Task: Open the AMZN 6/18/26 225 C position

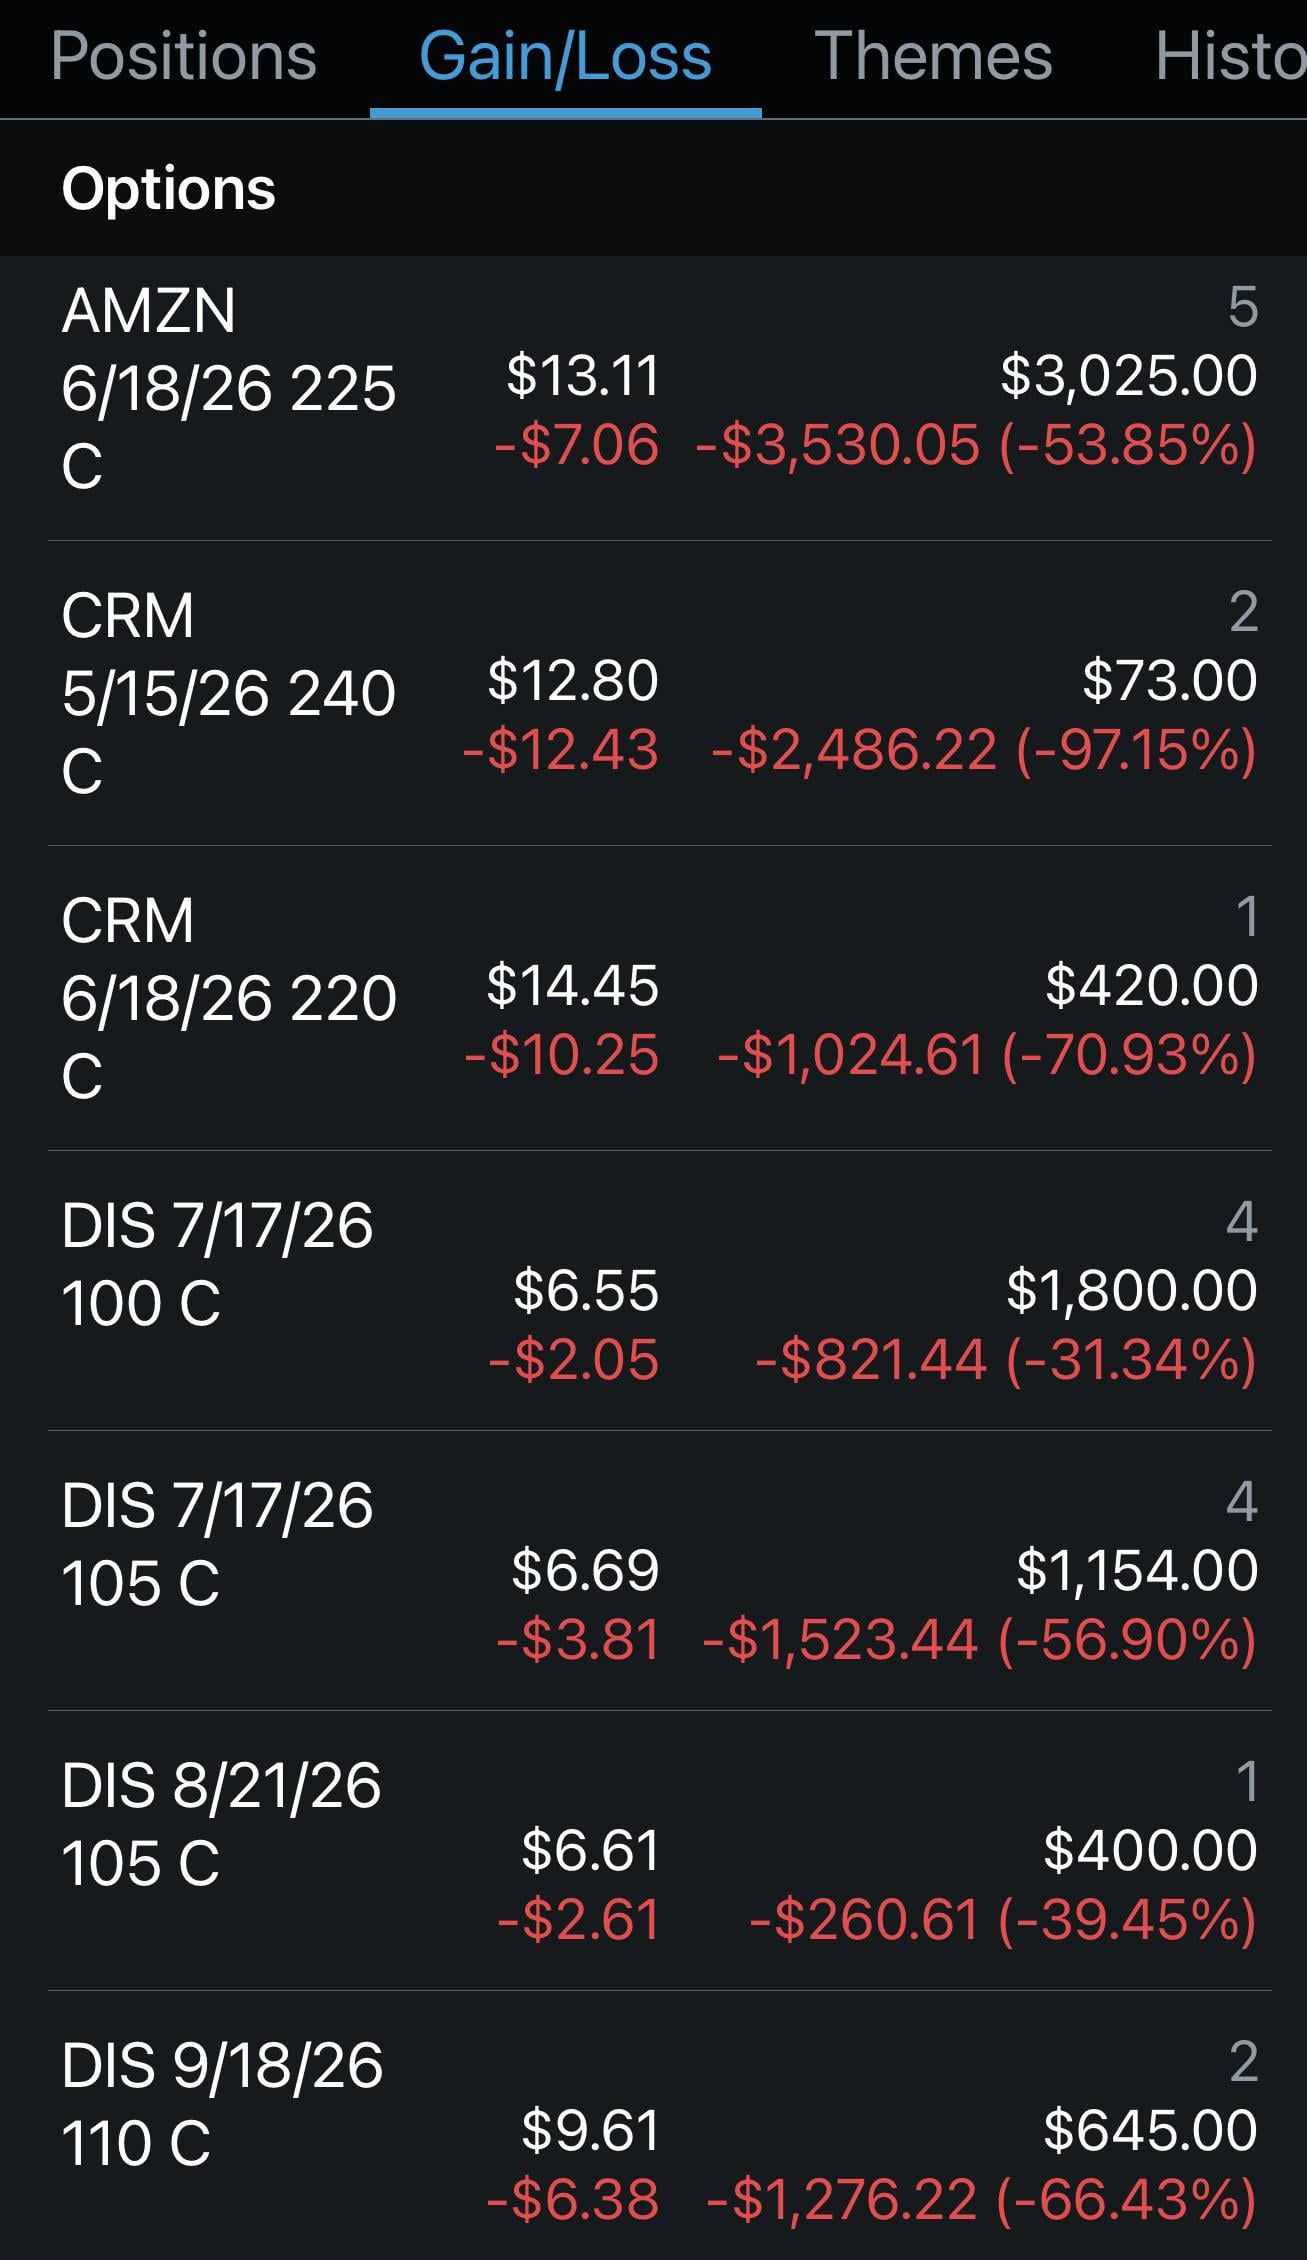Action: [x=228, y=388]
